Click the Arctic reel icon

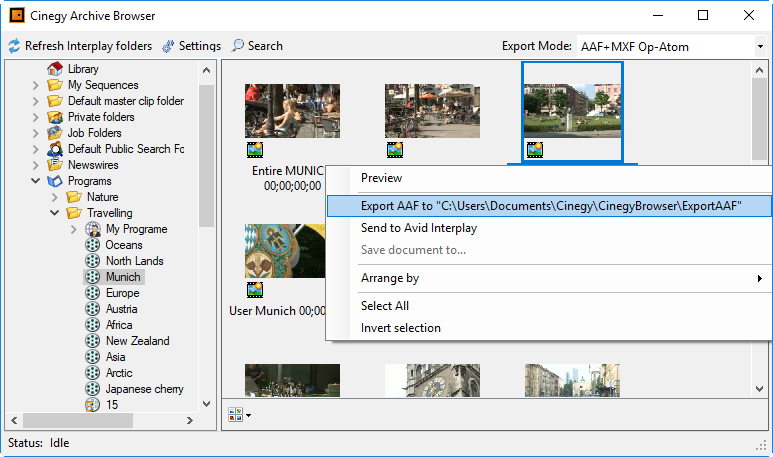(93, 373)
